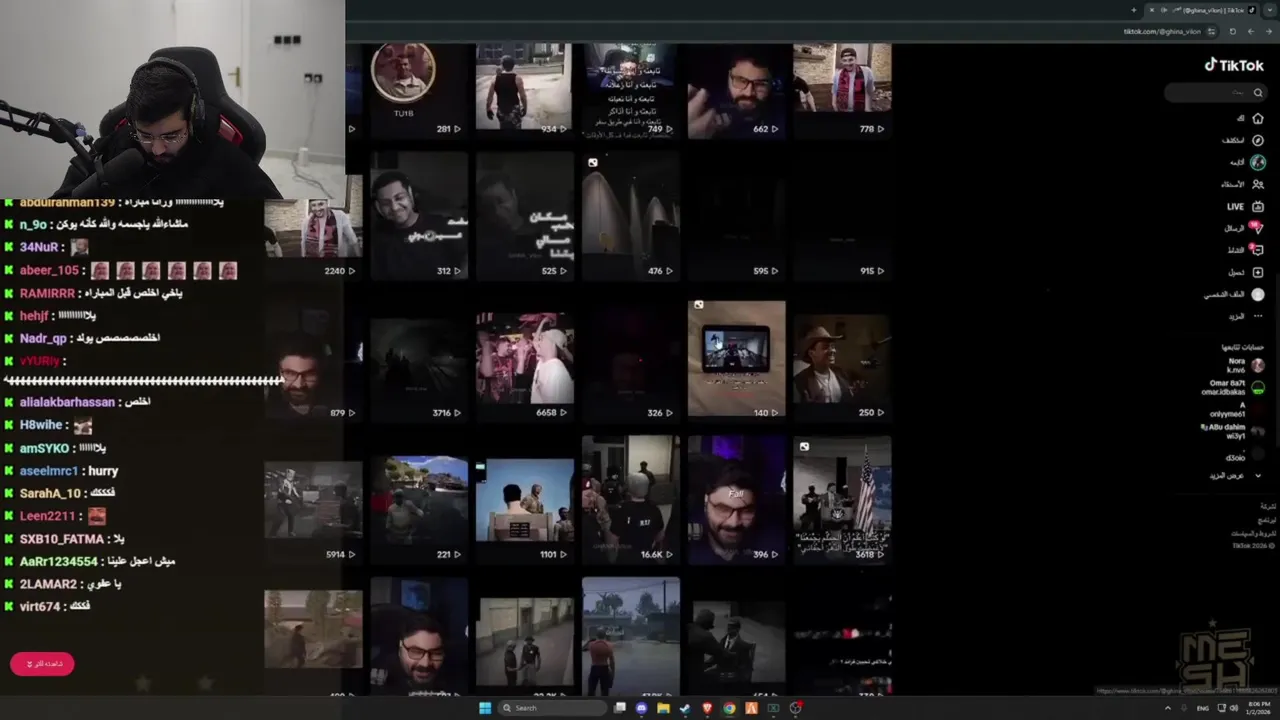1280x720 pixels.
Task: Click chat username abeer_105
Action: (x=49, y=270)
